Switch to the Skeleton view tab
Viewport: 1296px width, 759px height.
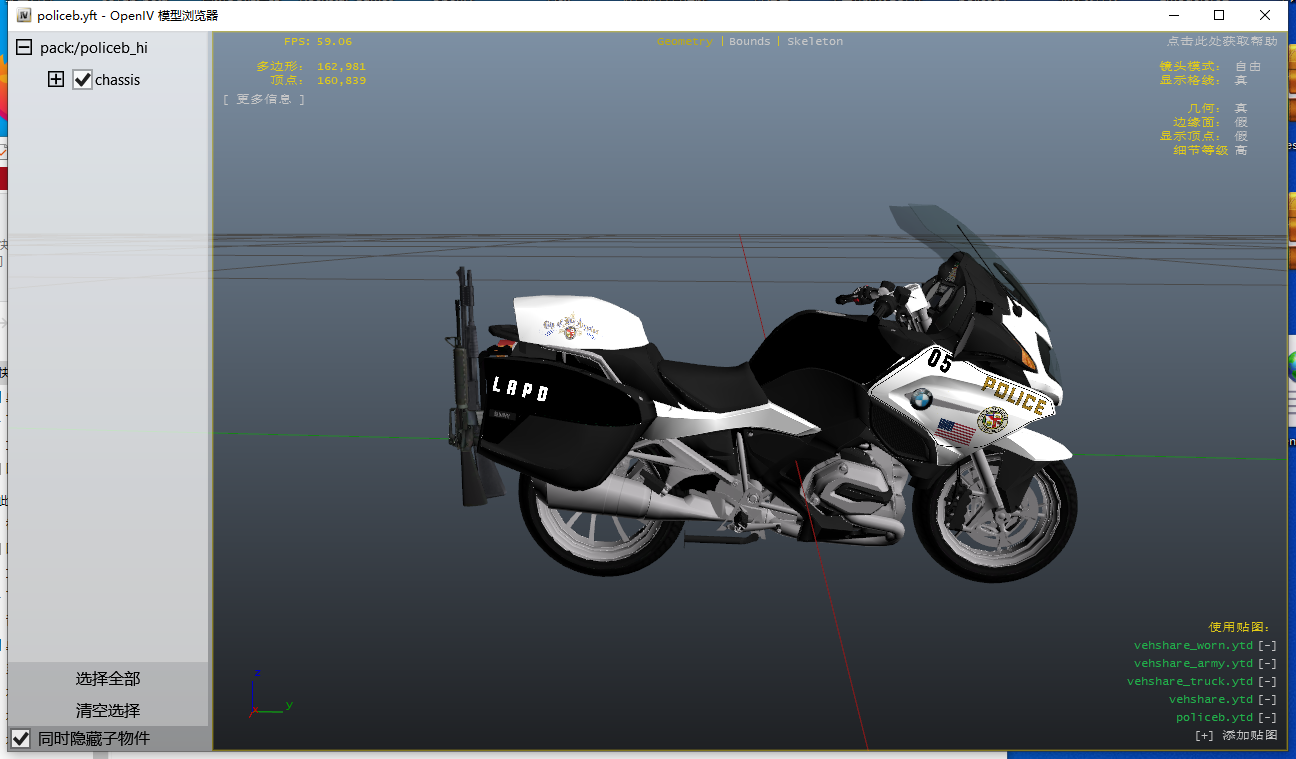pyautogui.click(x=814, y=42)
